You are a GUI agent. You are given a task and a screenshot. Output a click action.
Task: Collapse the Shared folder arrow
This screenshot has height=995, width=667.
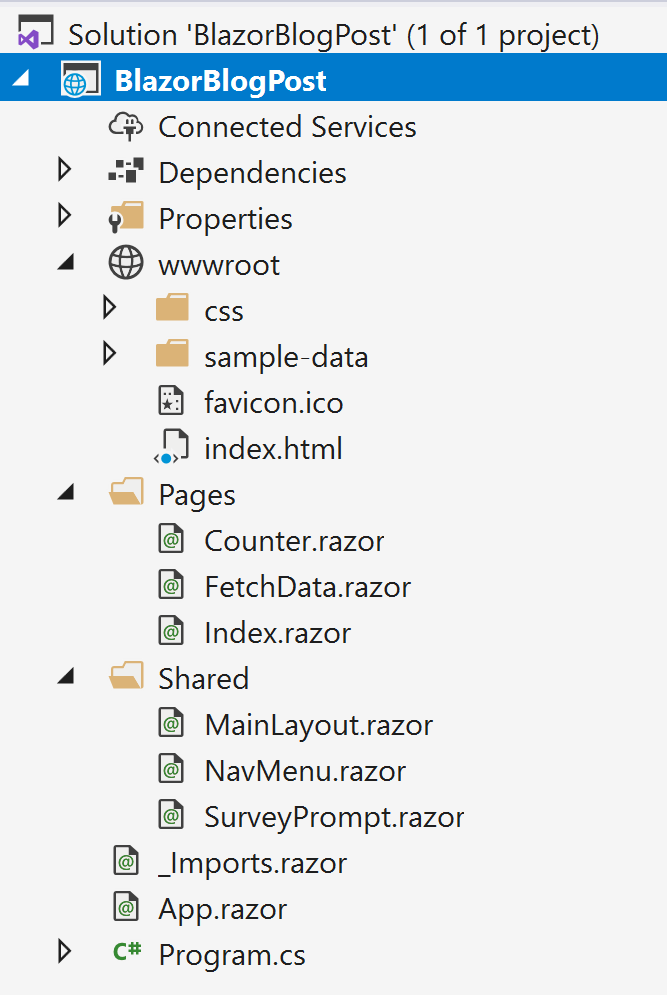click(x=66, y=676)
